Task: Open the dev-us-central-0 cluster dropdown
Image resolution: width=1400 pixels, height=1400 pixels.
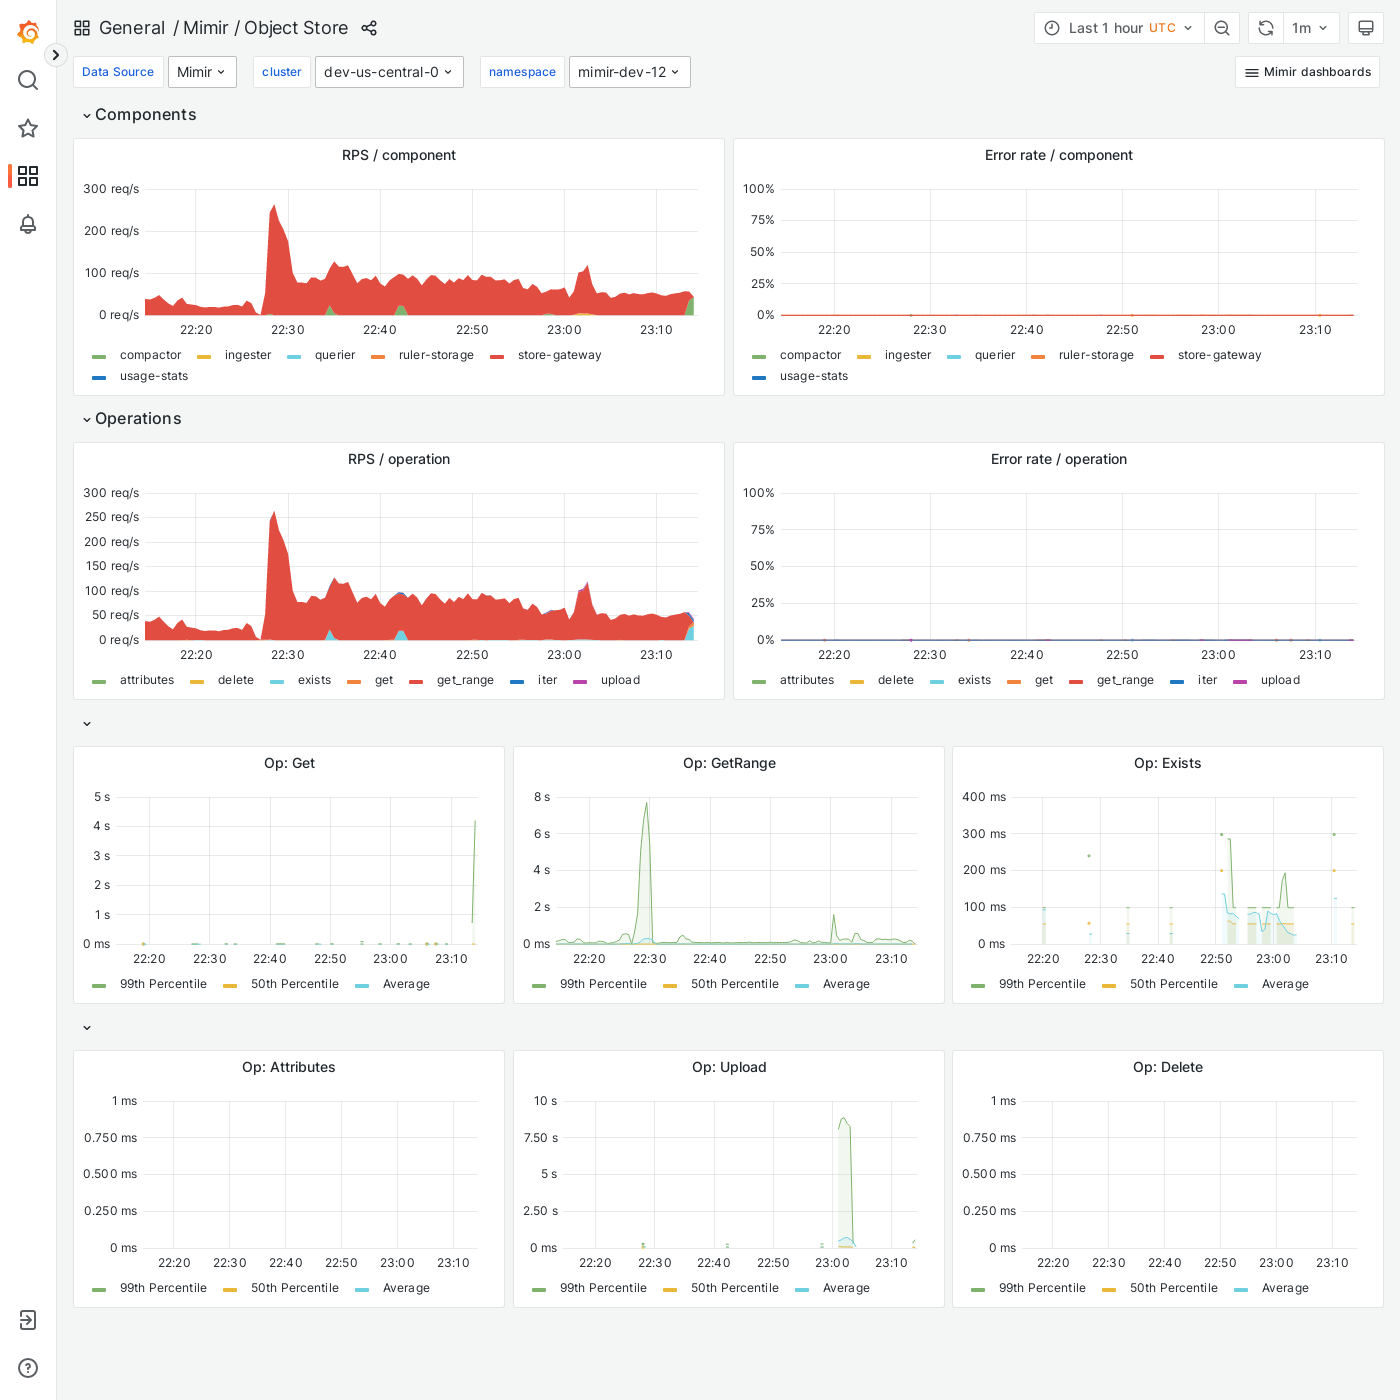Action: (x=389, y=72)
